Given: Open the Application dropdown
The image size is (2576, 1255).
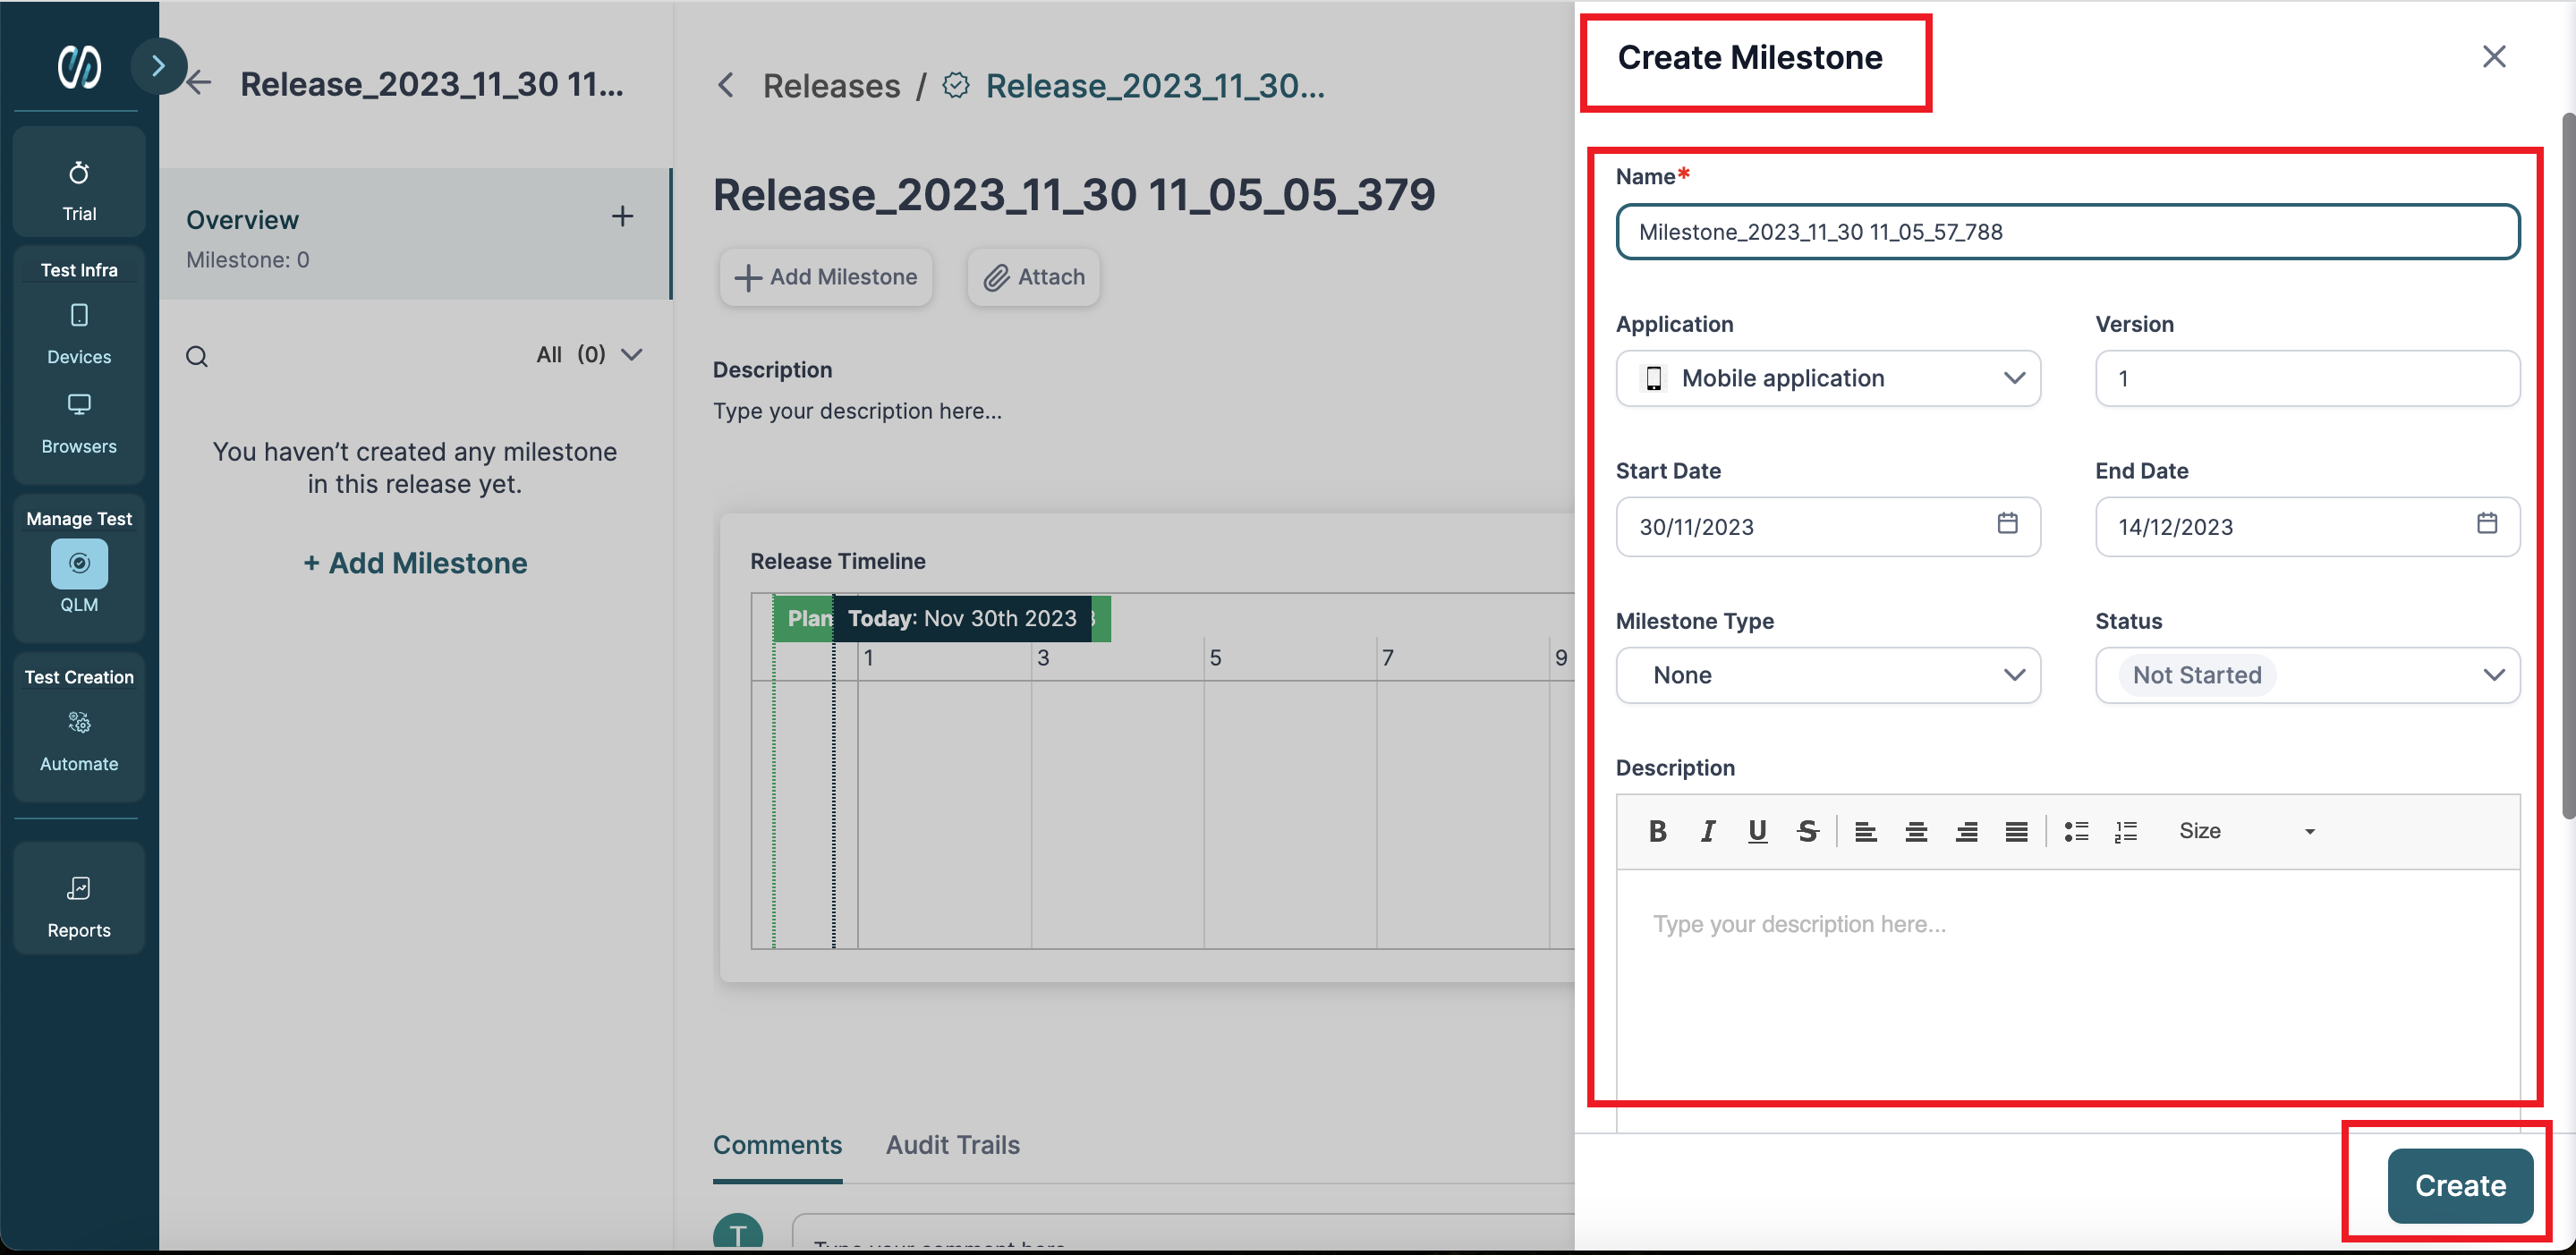Looking at the screenshot, I should pyautogui.click(x=1828, y=378).
